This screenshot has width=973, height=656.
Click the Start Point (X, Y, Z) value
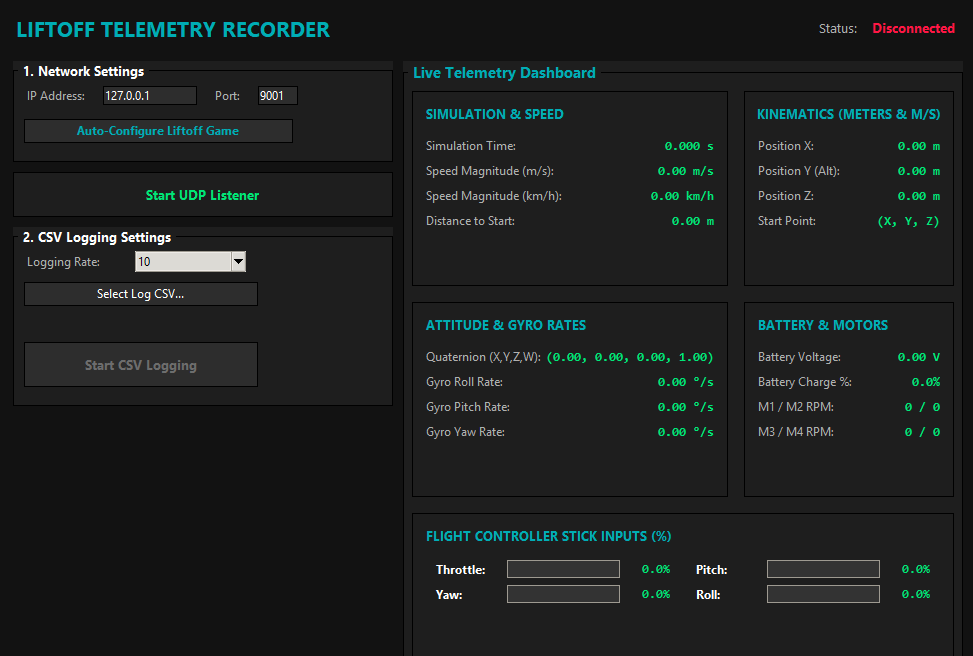908,221
